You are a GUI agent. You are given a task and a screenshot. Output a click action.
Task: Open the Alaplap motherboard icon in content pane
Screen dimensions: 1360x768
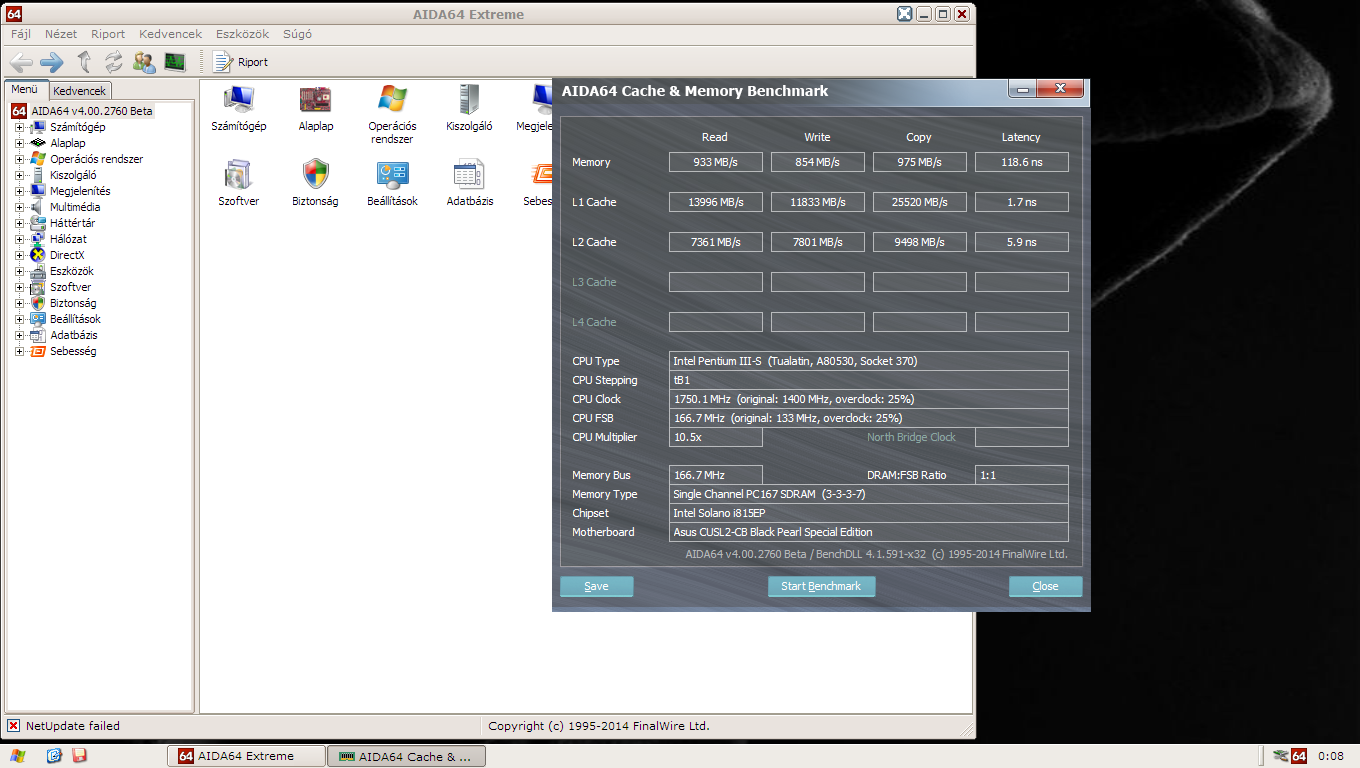click(316, 108)
